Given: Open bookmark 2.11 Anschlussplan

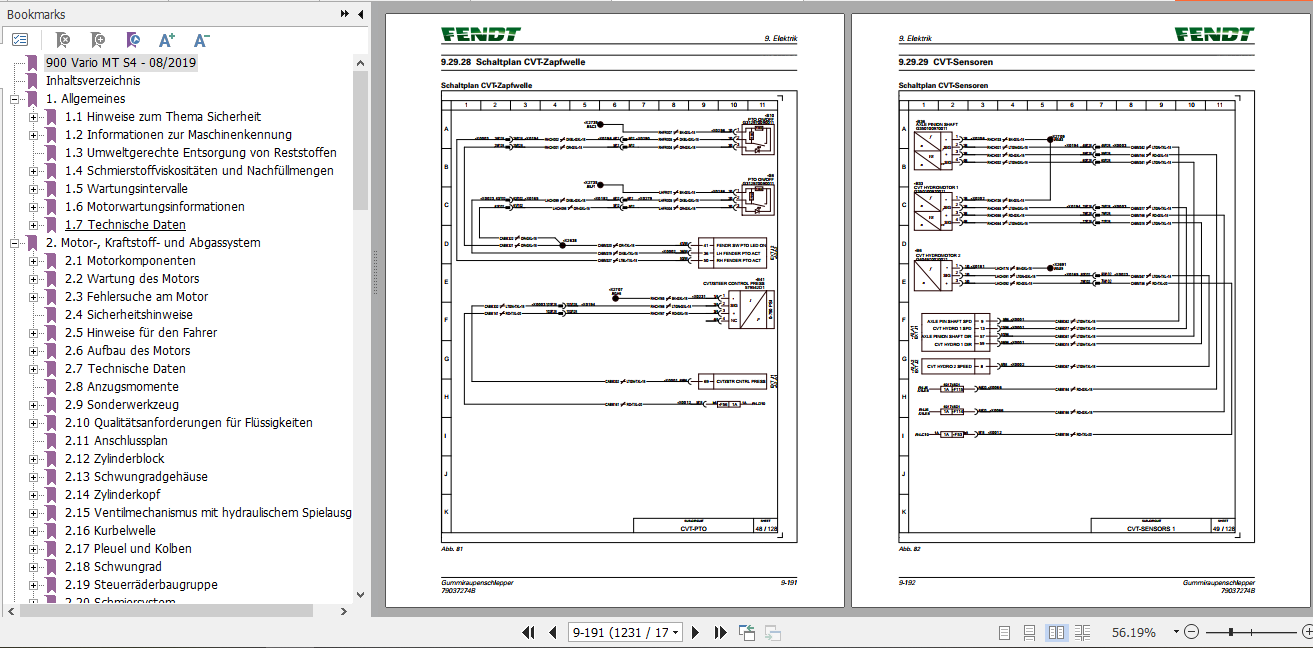Looking at the screenshot, I should tap(116, 441).
